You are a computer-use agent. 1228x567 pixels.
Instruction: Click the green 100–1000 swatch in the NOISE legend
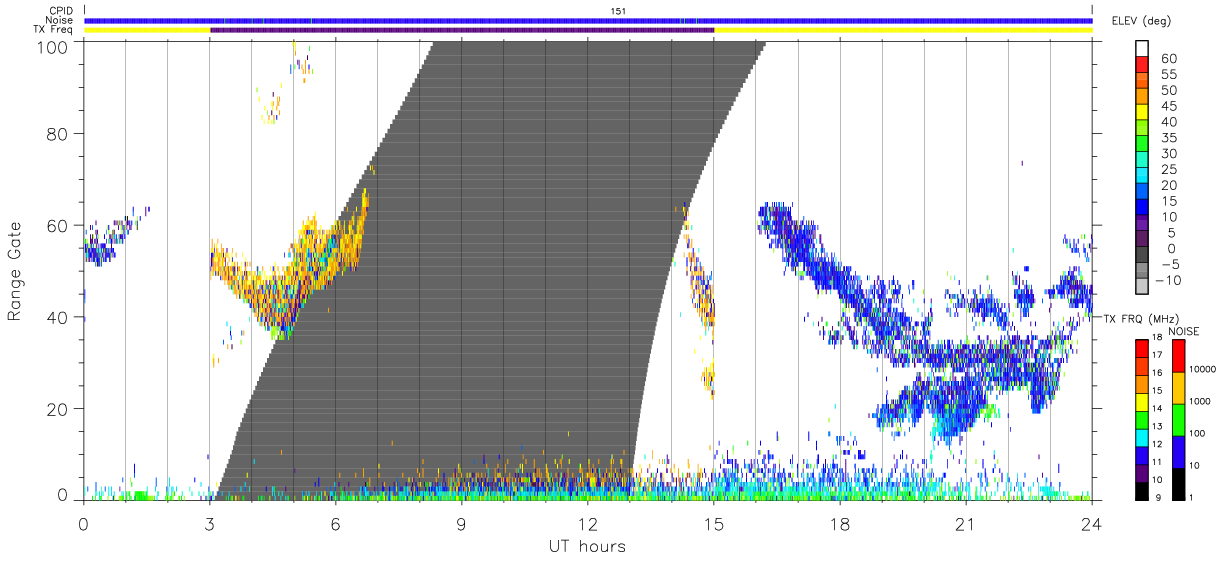(1177, 419)
